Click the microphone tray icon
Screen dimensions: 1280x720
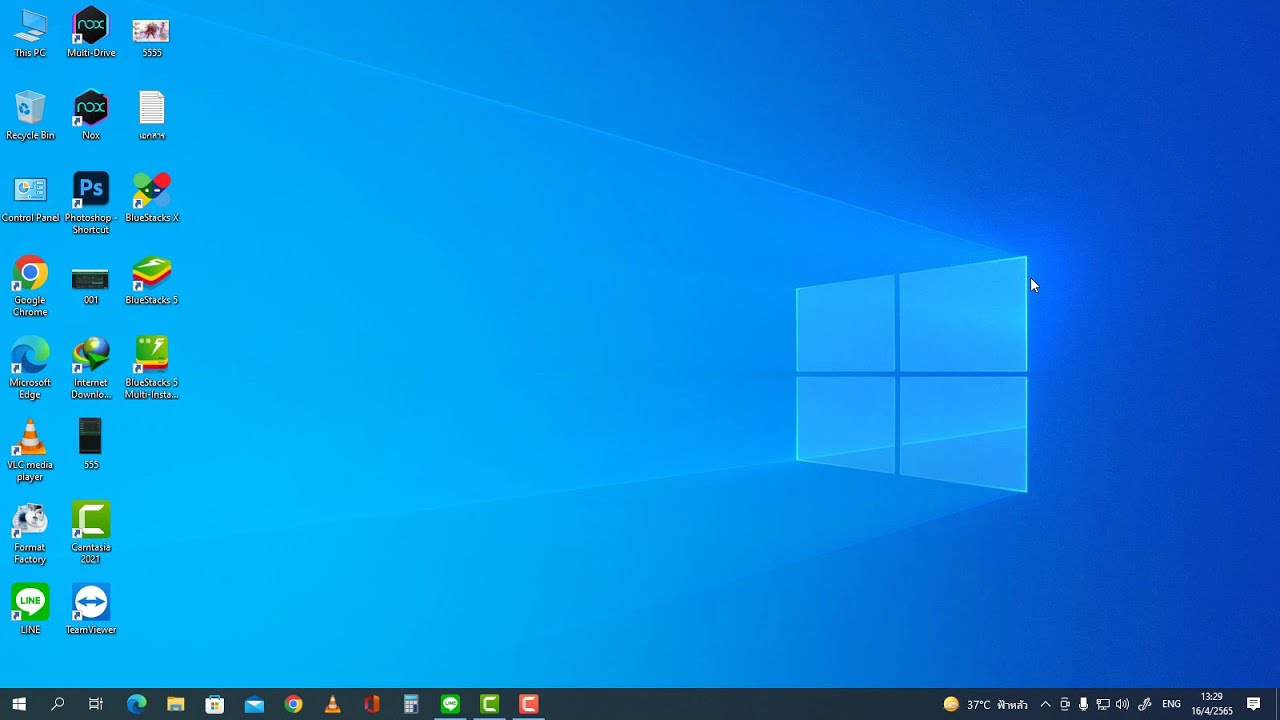pos(1083,704)
